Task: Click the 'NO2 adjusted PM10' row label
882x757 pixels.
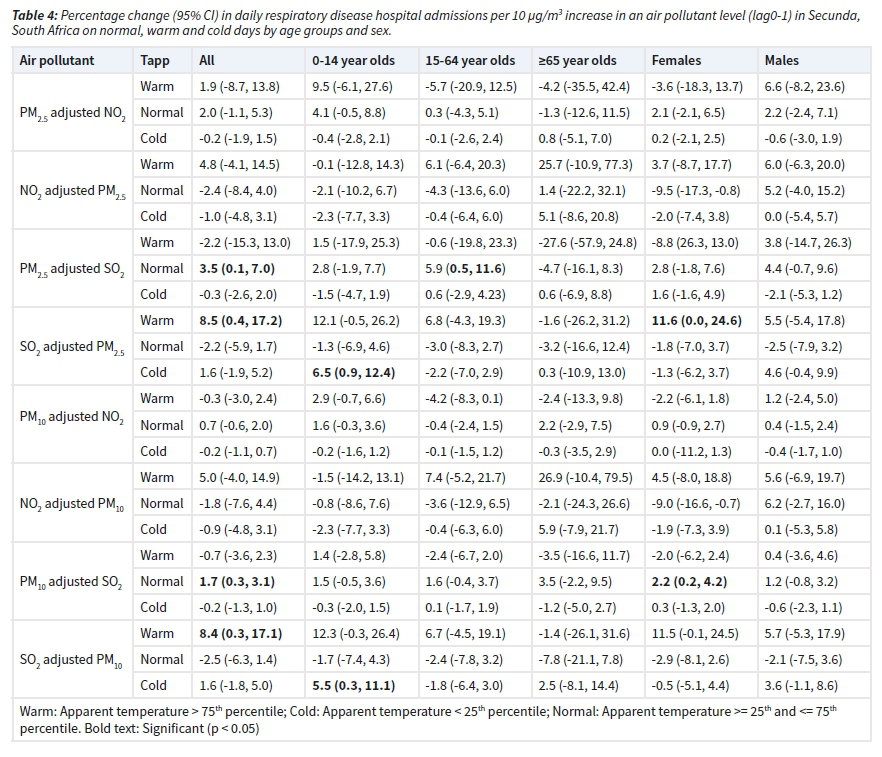Action: tap(73, 503)
